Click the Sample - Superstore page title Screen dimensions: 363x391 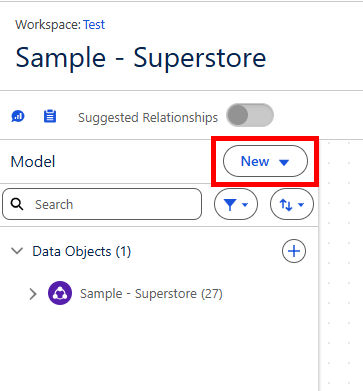point(141,57)
